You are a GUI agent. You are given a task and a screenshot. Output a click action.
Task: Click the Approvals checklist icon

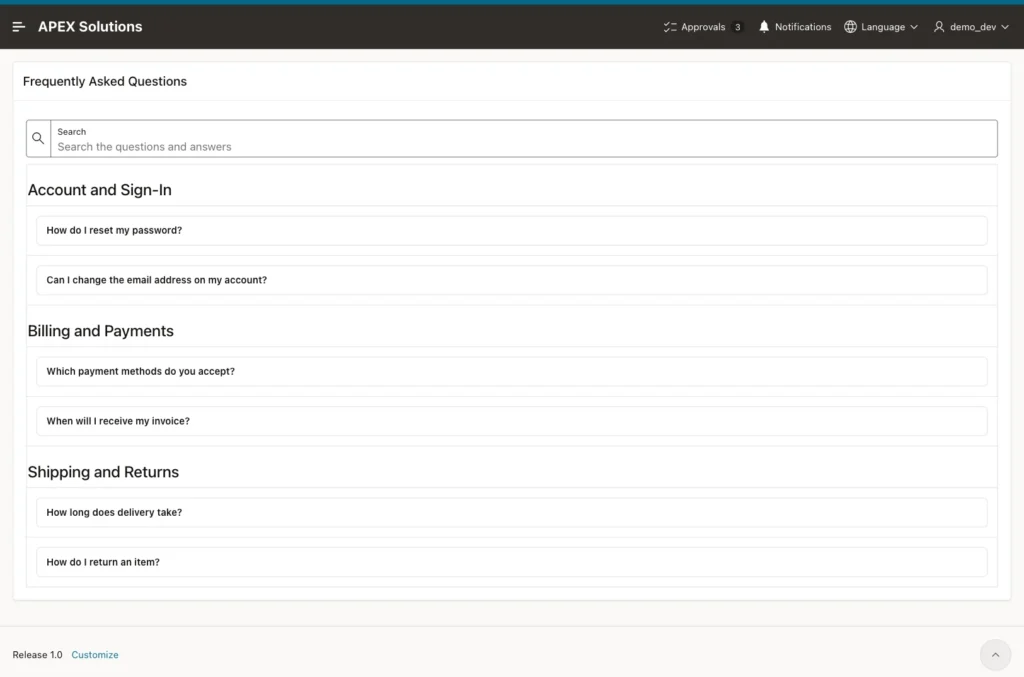(669, 27)
